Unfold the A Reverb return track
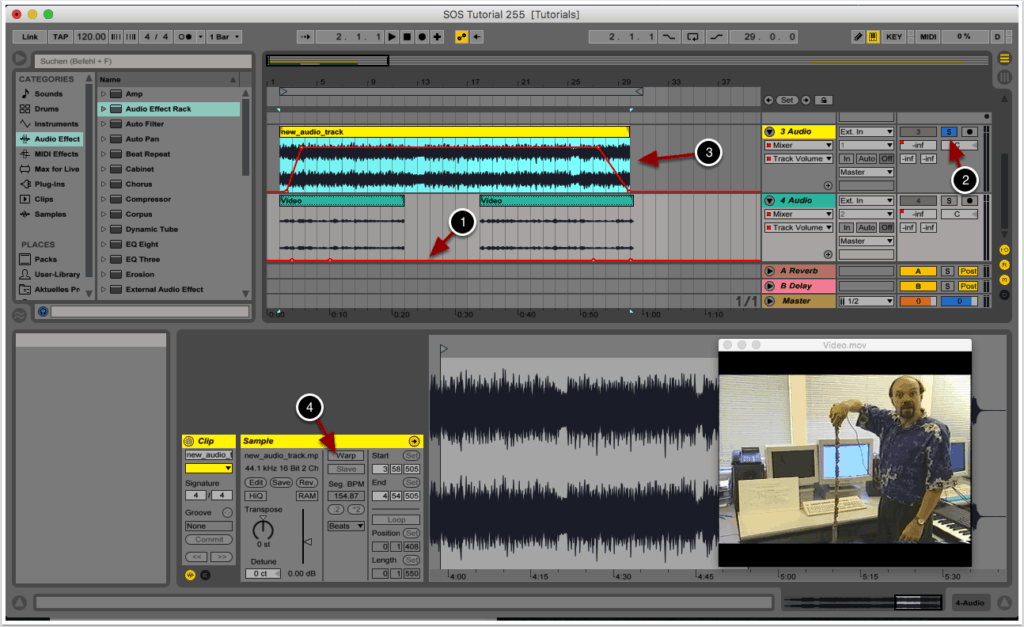The image size is (1024, 627). (x=769, y=271)
